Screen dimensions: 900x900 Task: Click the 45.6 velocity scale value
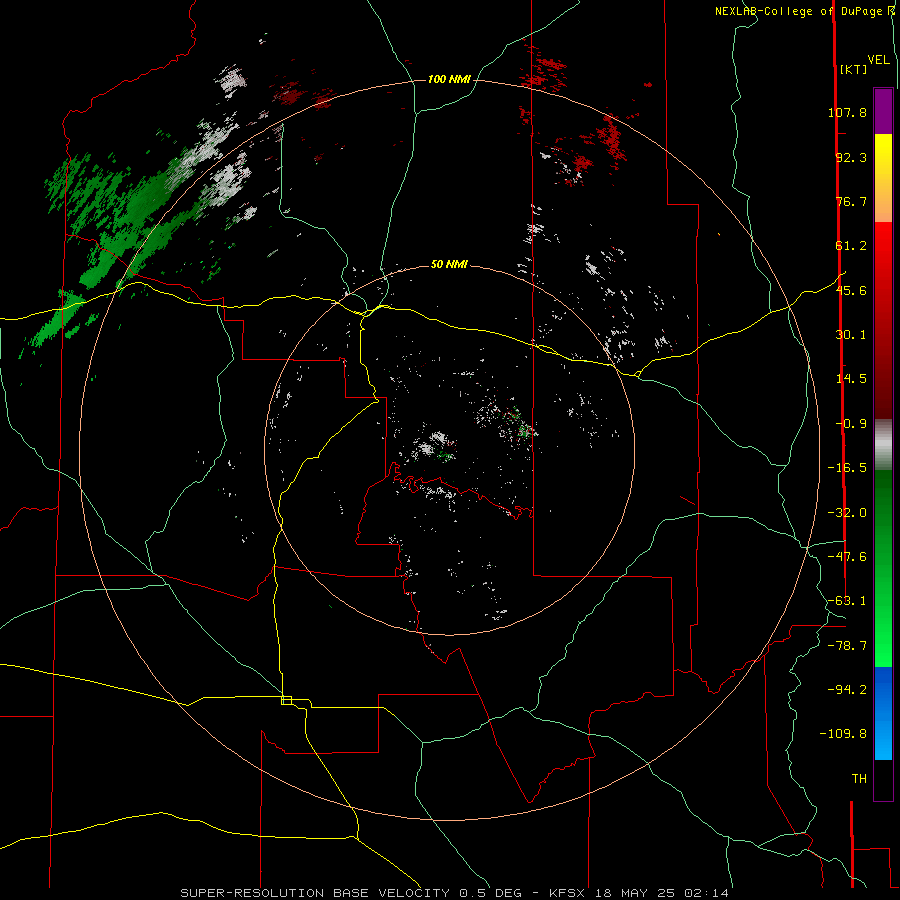click(851, 290)
